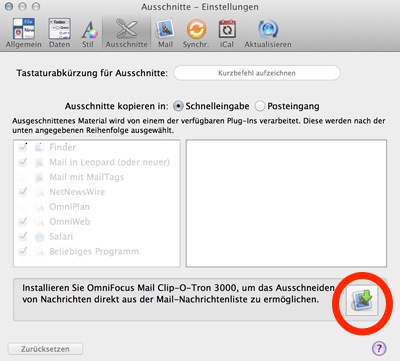Open help with the question mark button

point(379,348)
